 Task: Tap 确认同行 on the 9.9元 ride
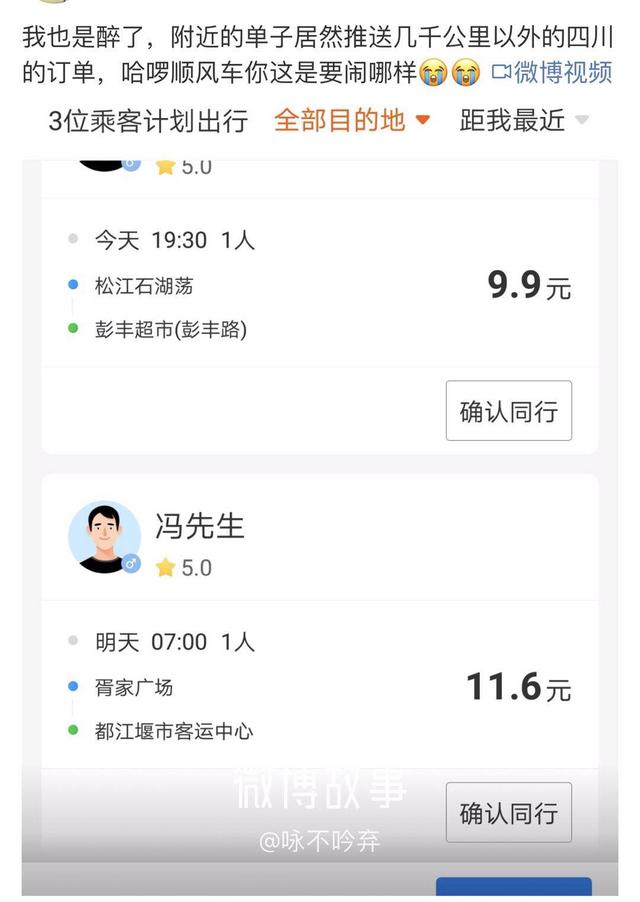pyautogui.click(x=508, y=410)
